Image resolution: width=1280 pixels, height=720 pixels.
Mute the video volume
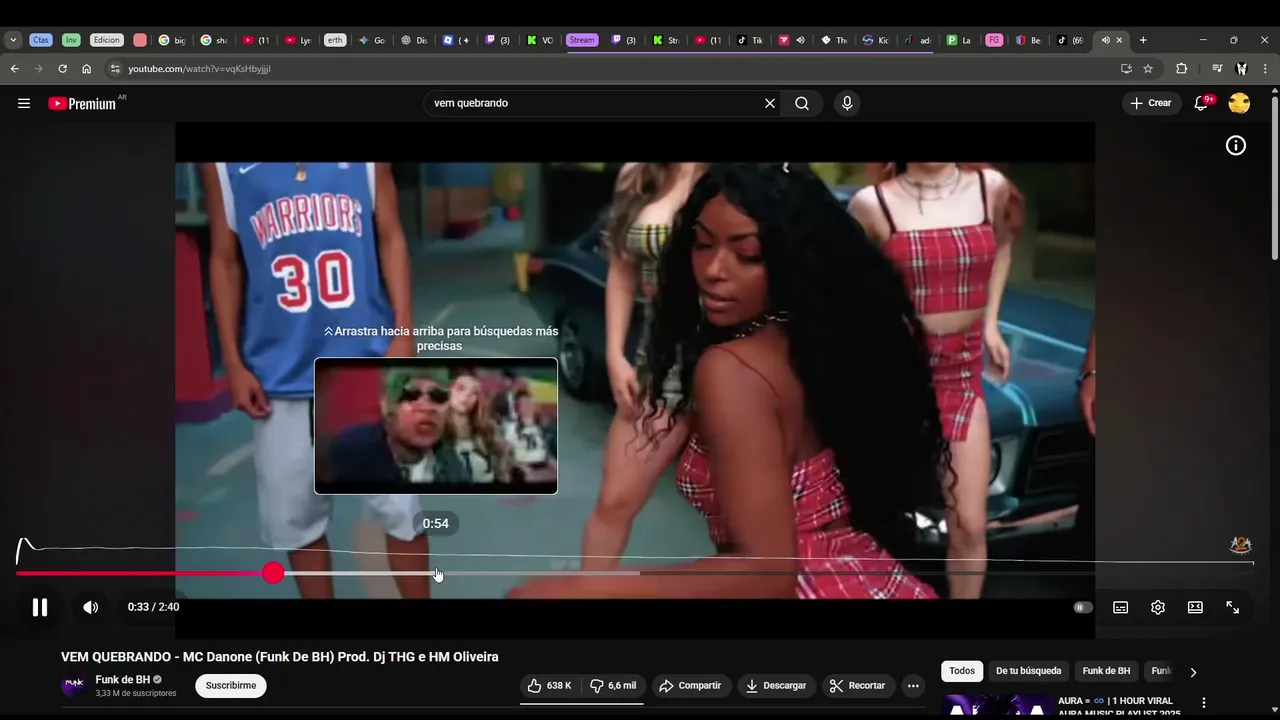click(x=91, y=607)
